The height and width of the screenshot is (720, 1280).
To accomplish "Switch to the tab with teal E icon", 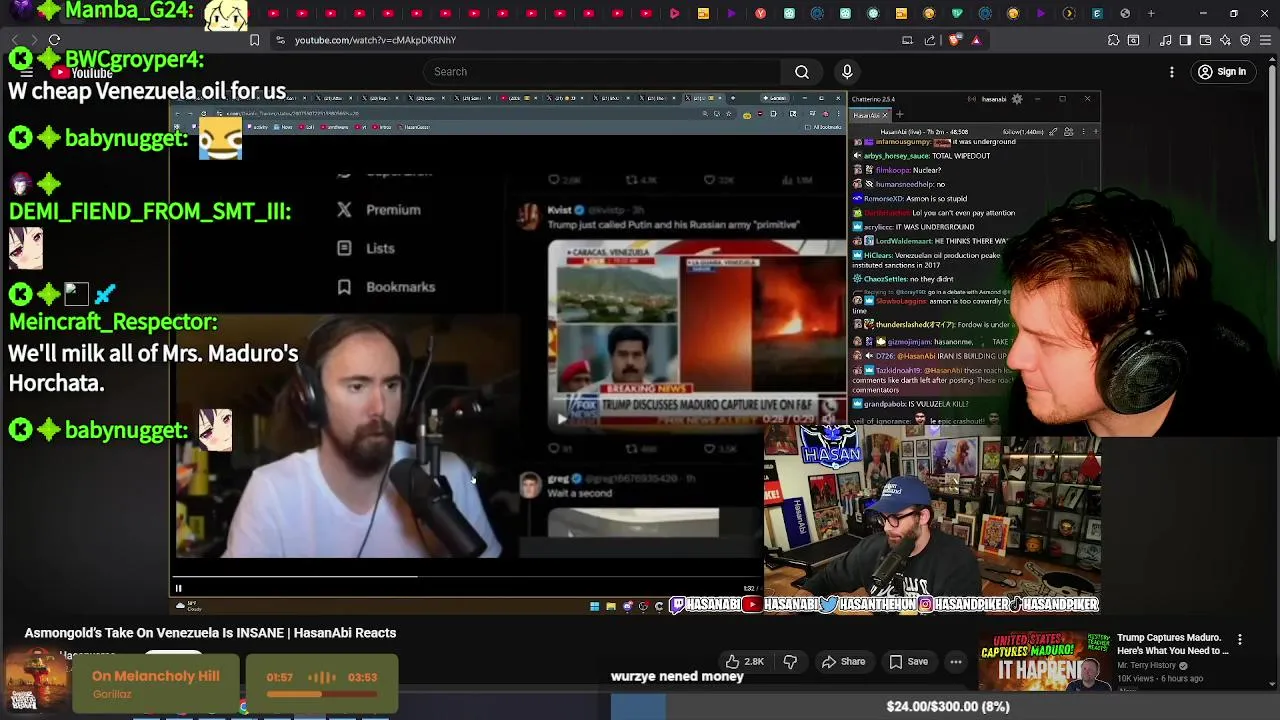I will coord(1097,14).
